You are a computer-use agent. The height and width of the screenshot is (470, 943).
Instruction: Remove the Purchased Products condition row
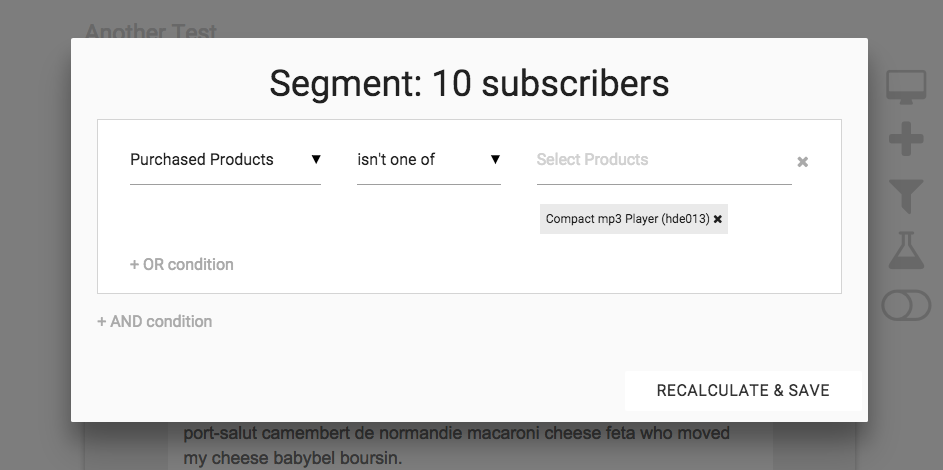pyautogui.click(x=802, y=162)
